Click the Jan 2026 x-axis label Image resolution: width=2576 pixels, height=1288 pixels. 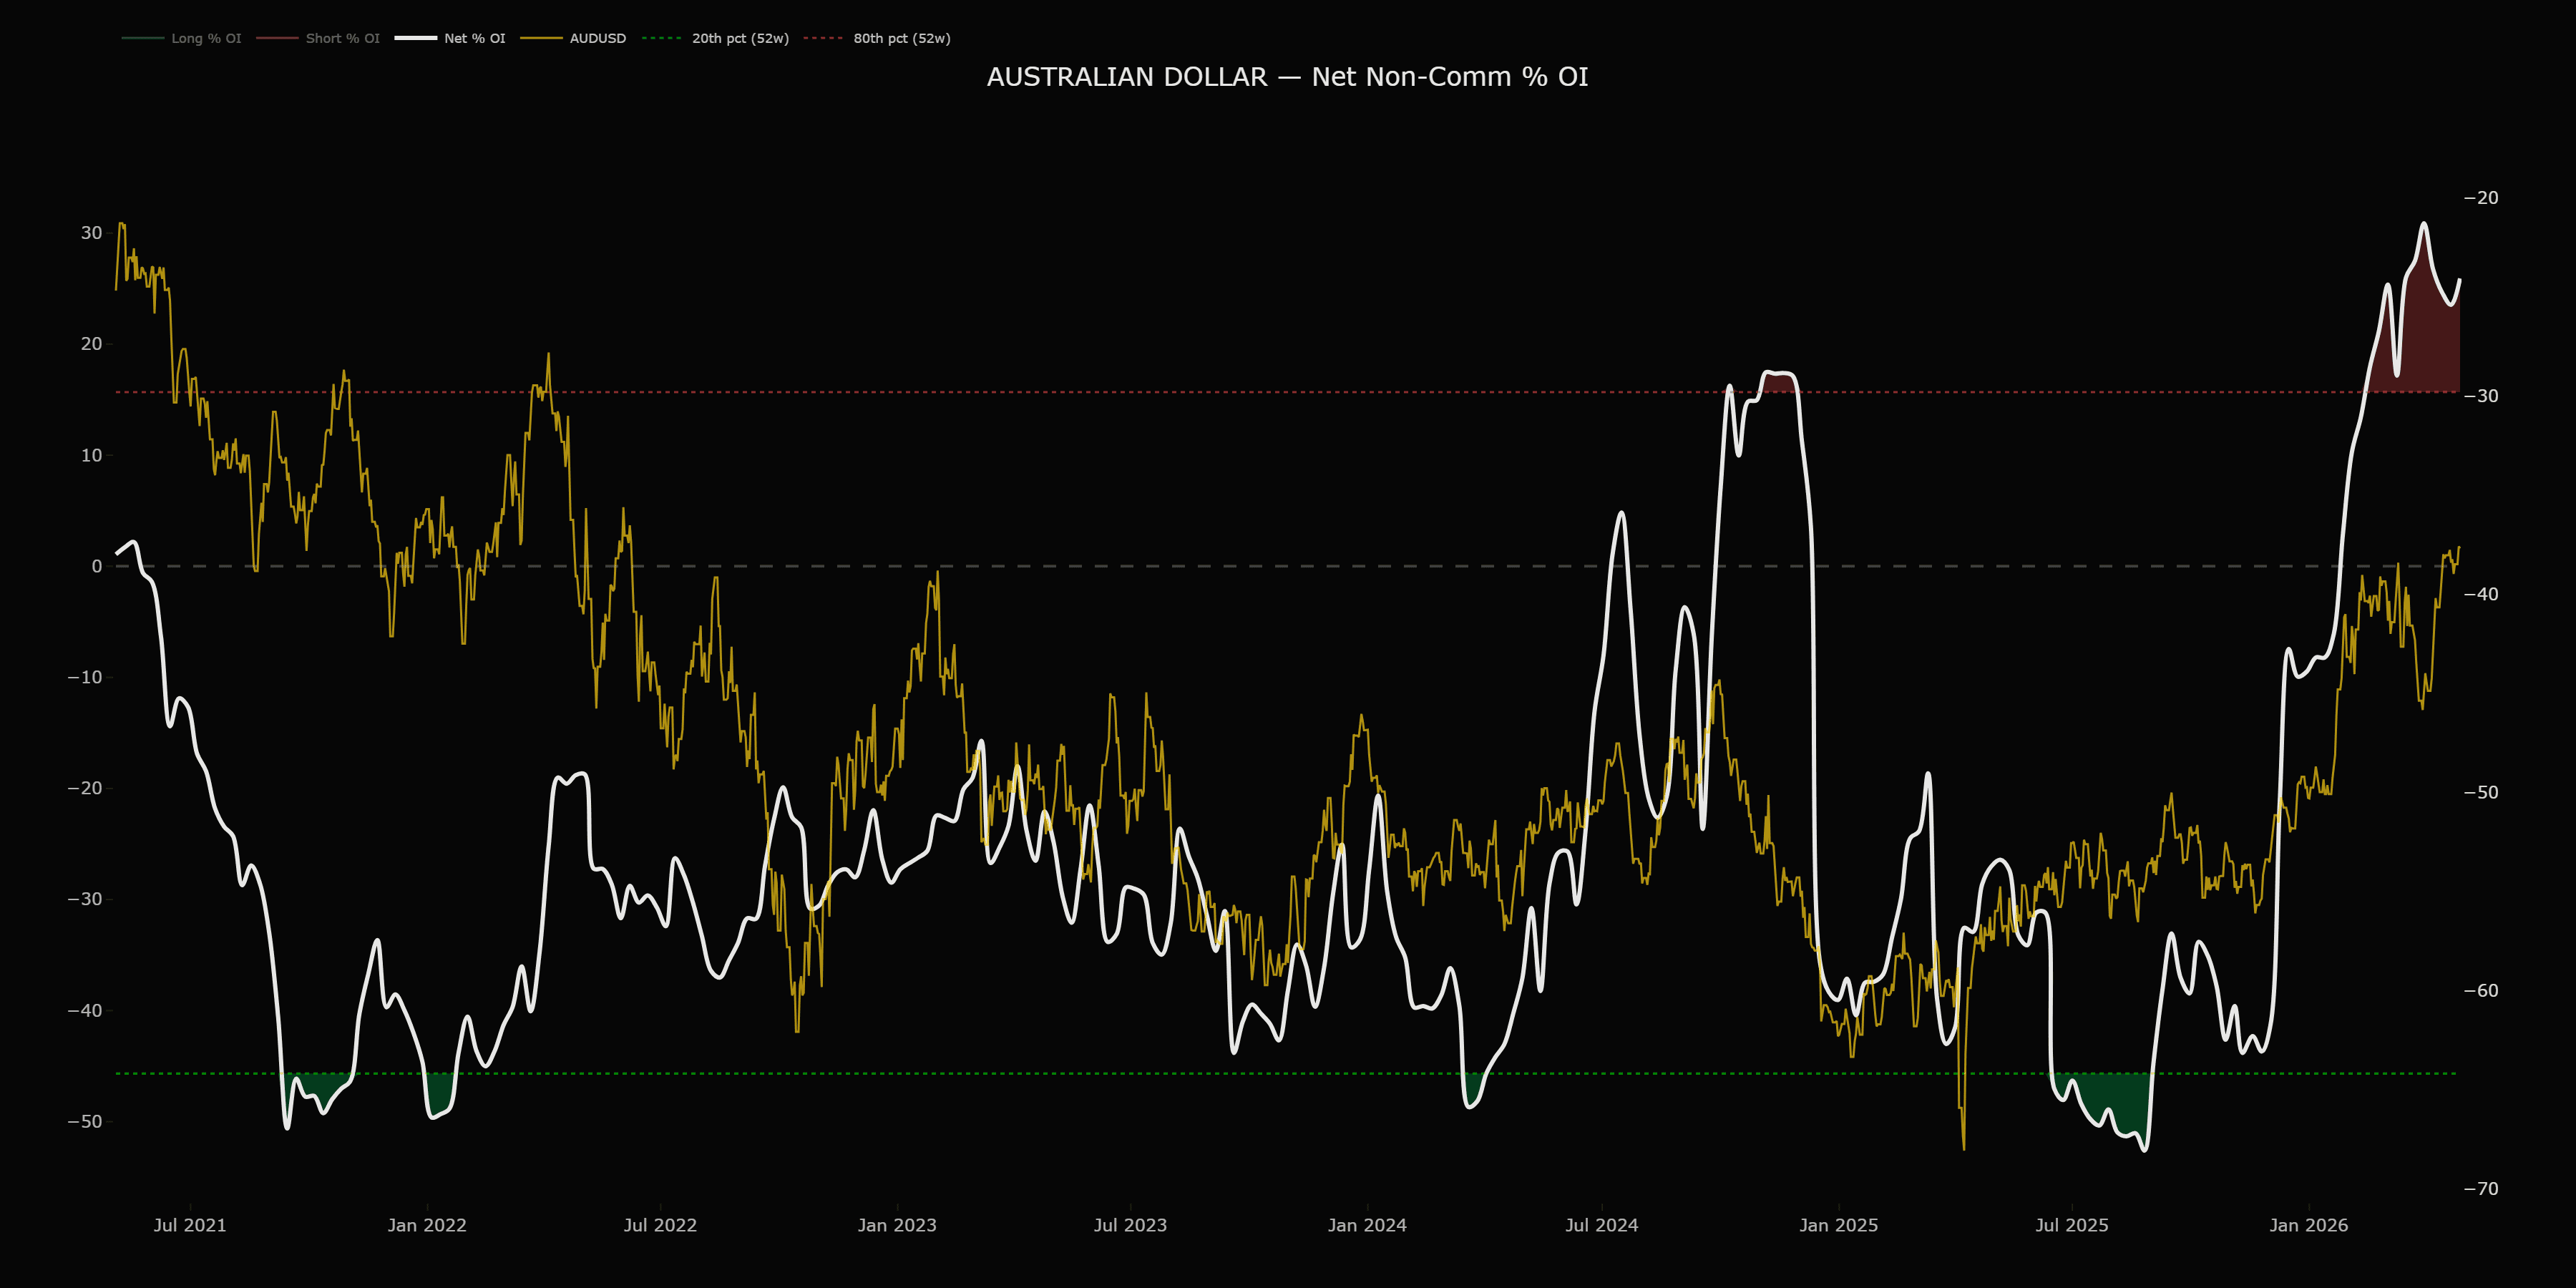pyautogui.click(x=2308, y=1225)
